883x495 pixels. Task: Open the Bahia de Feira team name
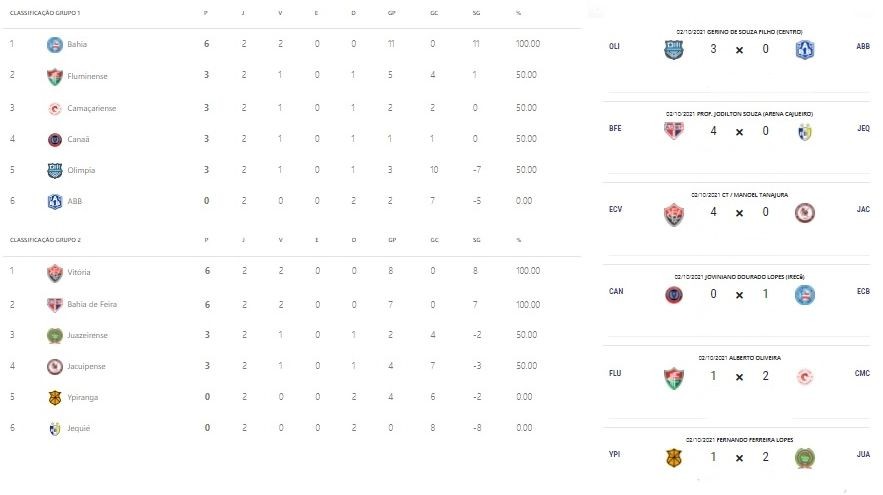pos(92,304)
